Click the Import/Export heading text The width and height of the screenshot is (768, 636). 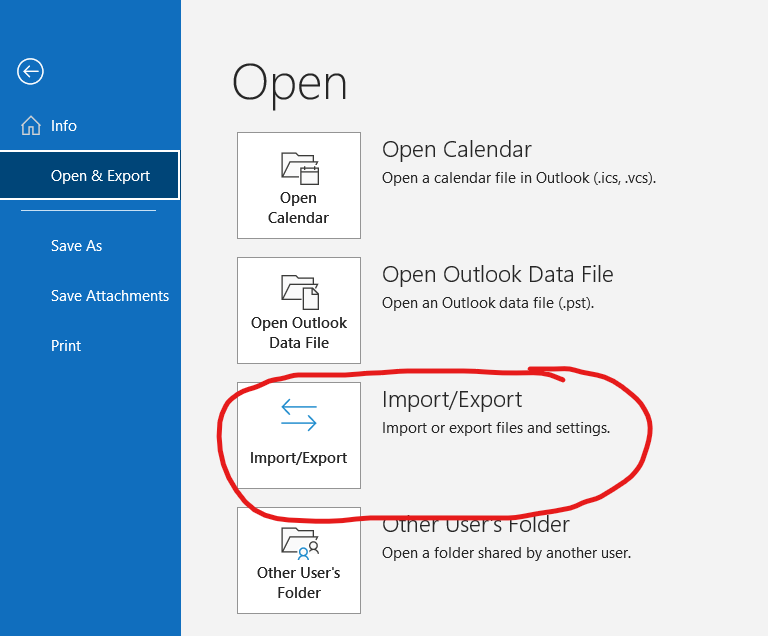[452, 400]
